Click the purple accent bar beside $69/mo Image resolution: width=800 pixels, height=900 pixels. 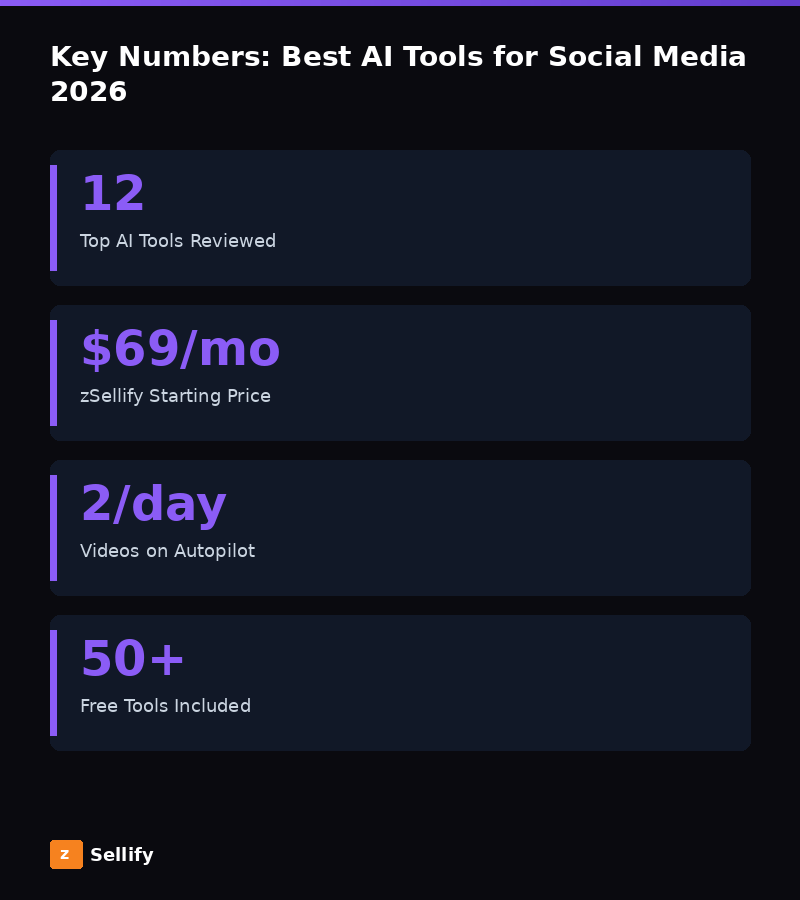tap(54, 373)
